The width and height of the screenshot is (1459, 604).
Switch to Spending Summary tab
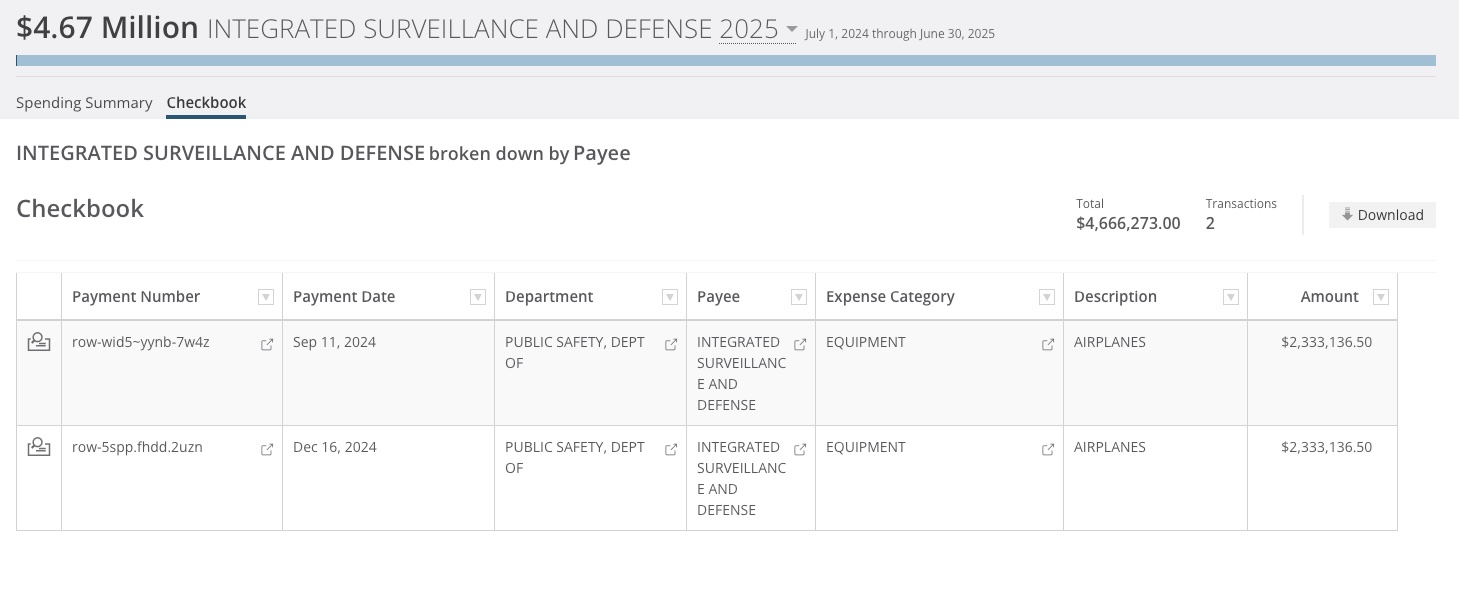tap(84, 102)
